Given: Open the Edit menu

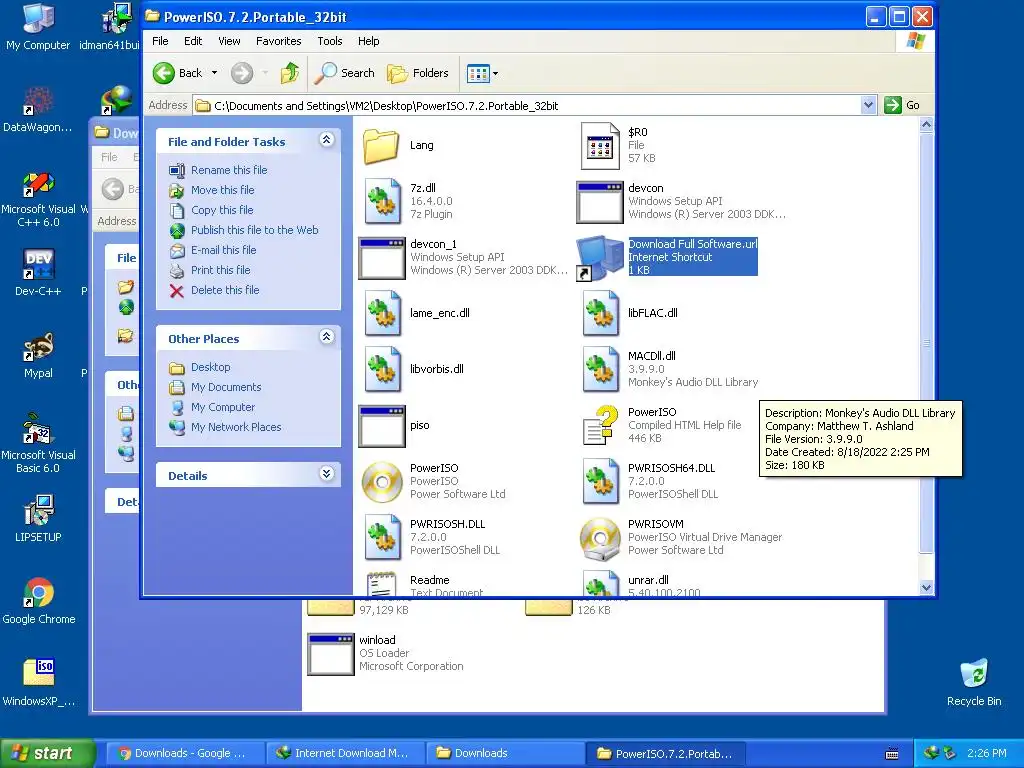Looking at the screenshot, I should click(193, 41).
